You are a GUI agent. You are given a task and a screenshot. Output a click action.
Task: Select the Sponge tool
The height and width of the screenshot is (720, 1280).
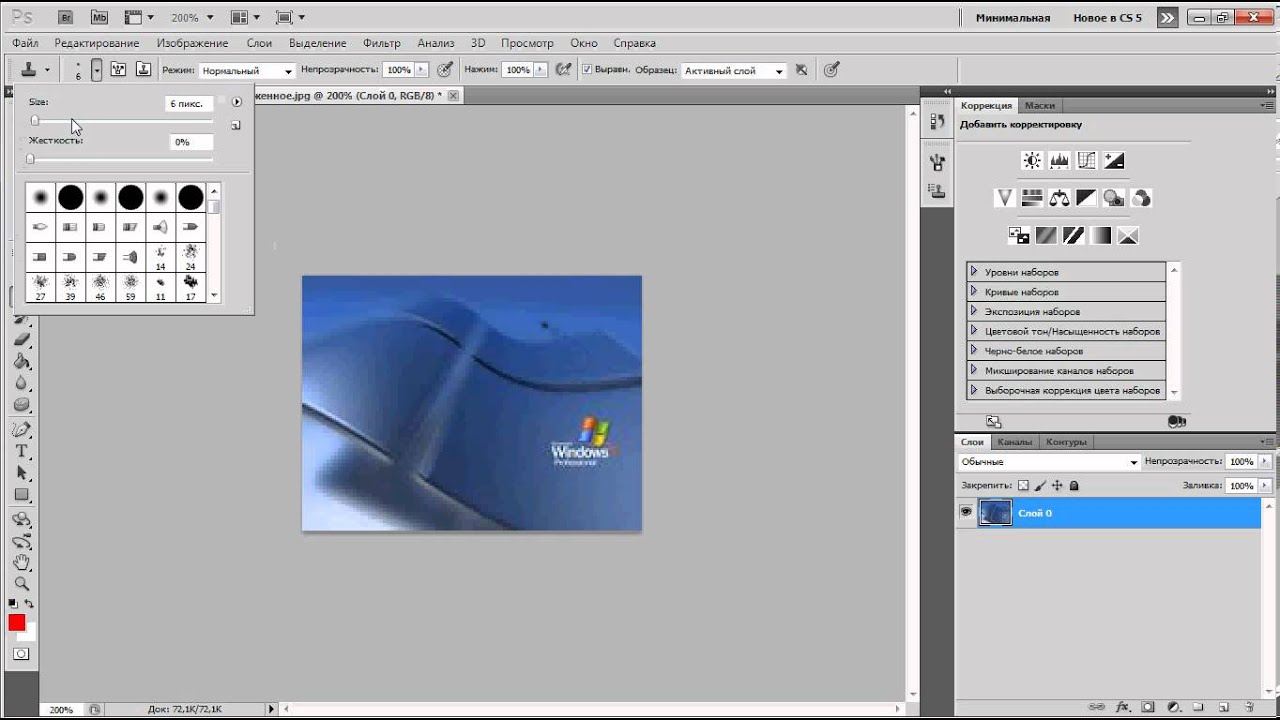pos(21,405)
